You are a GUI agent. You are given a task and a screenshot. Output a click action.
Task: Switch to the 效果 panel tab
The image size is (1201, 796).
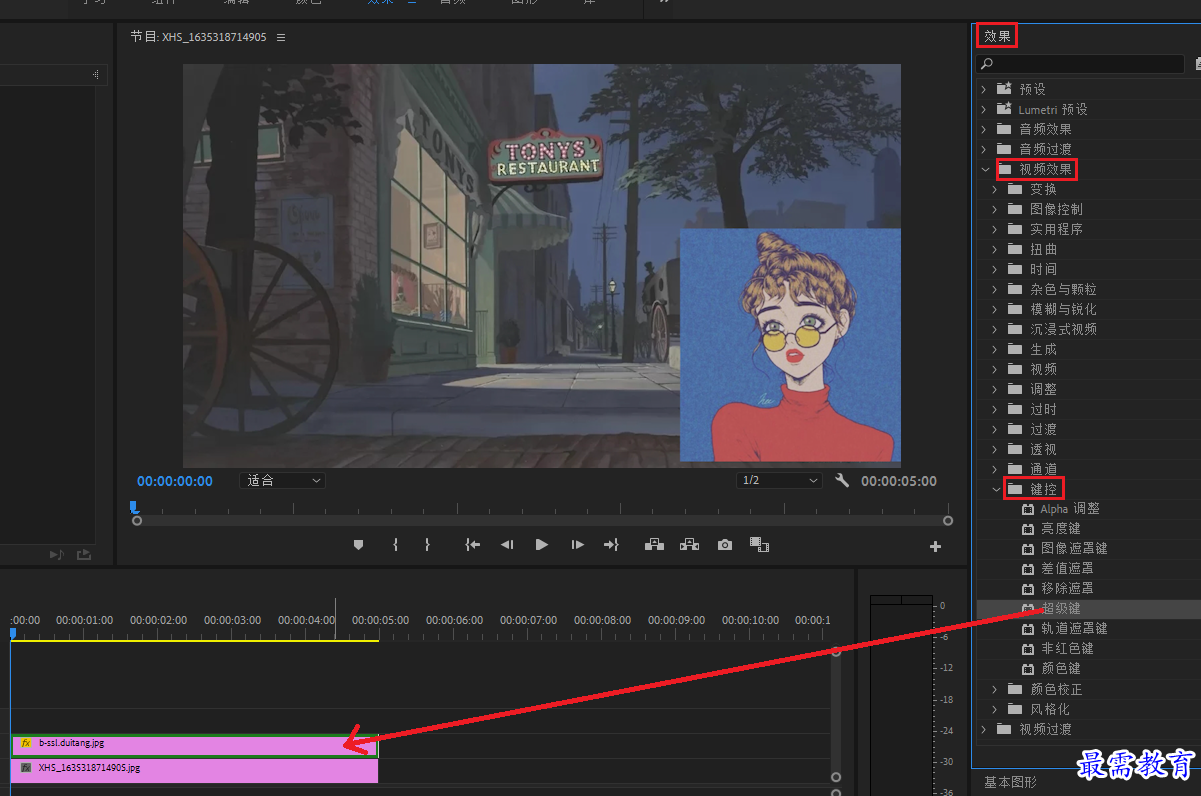pos(997,36)
